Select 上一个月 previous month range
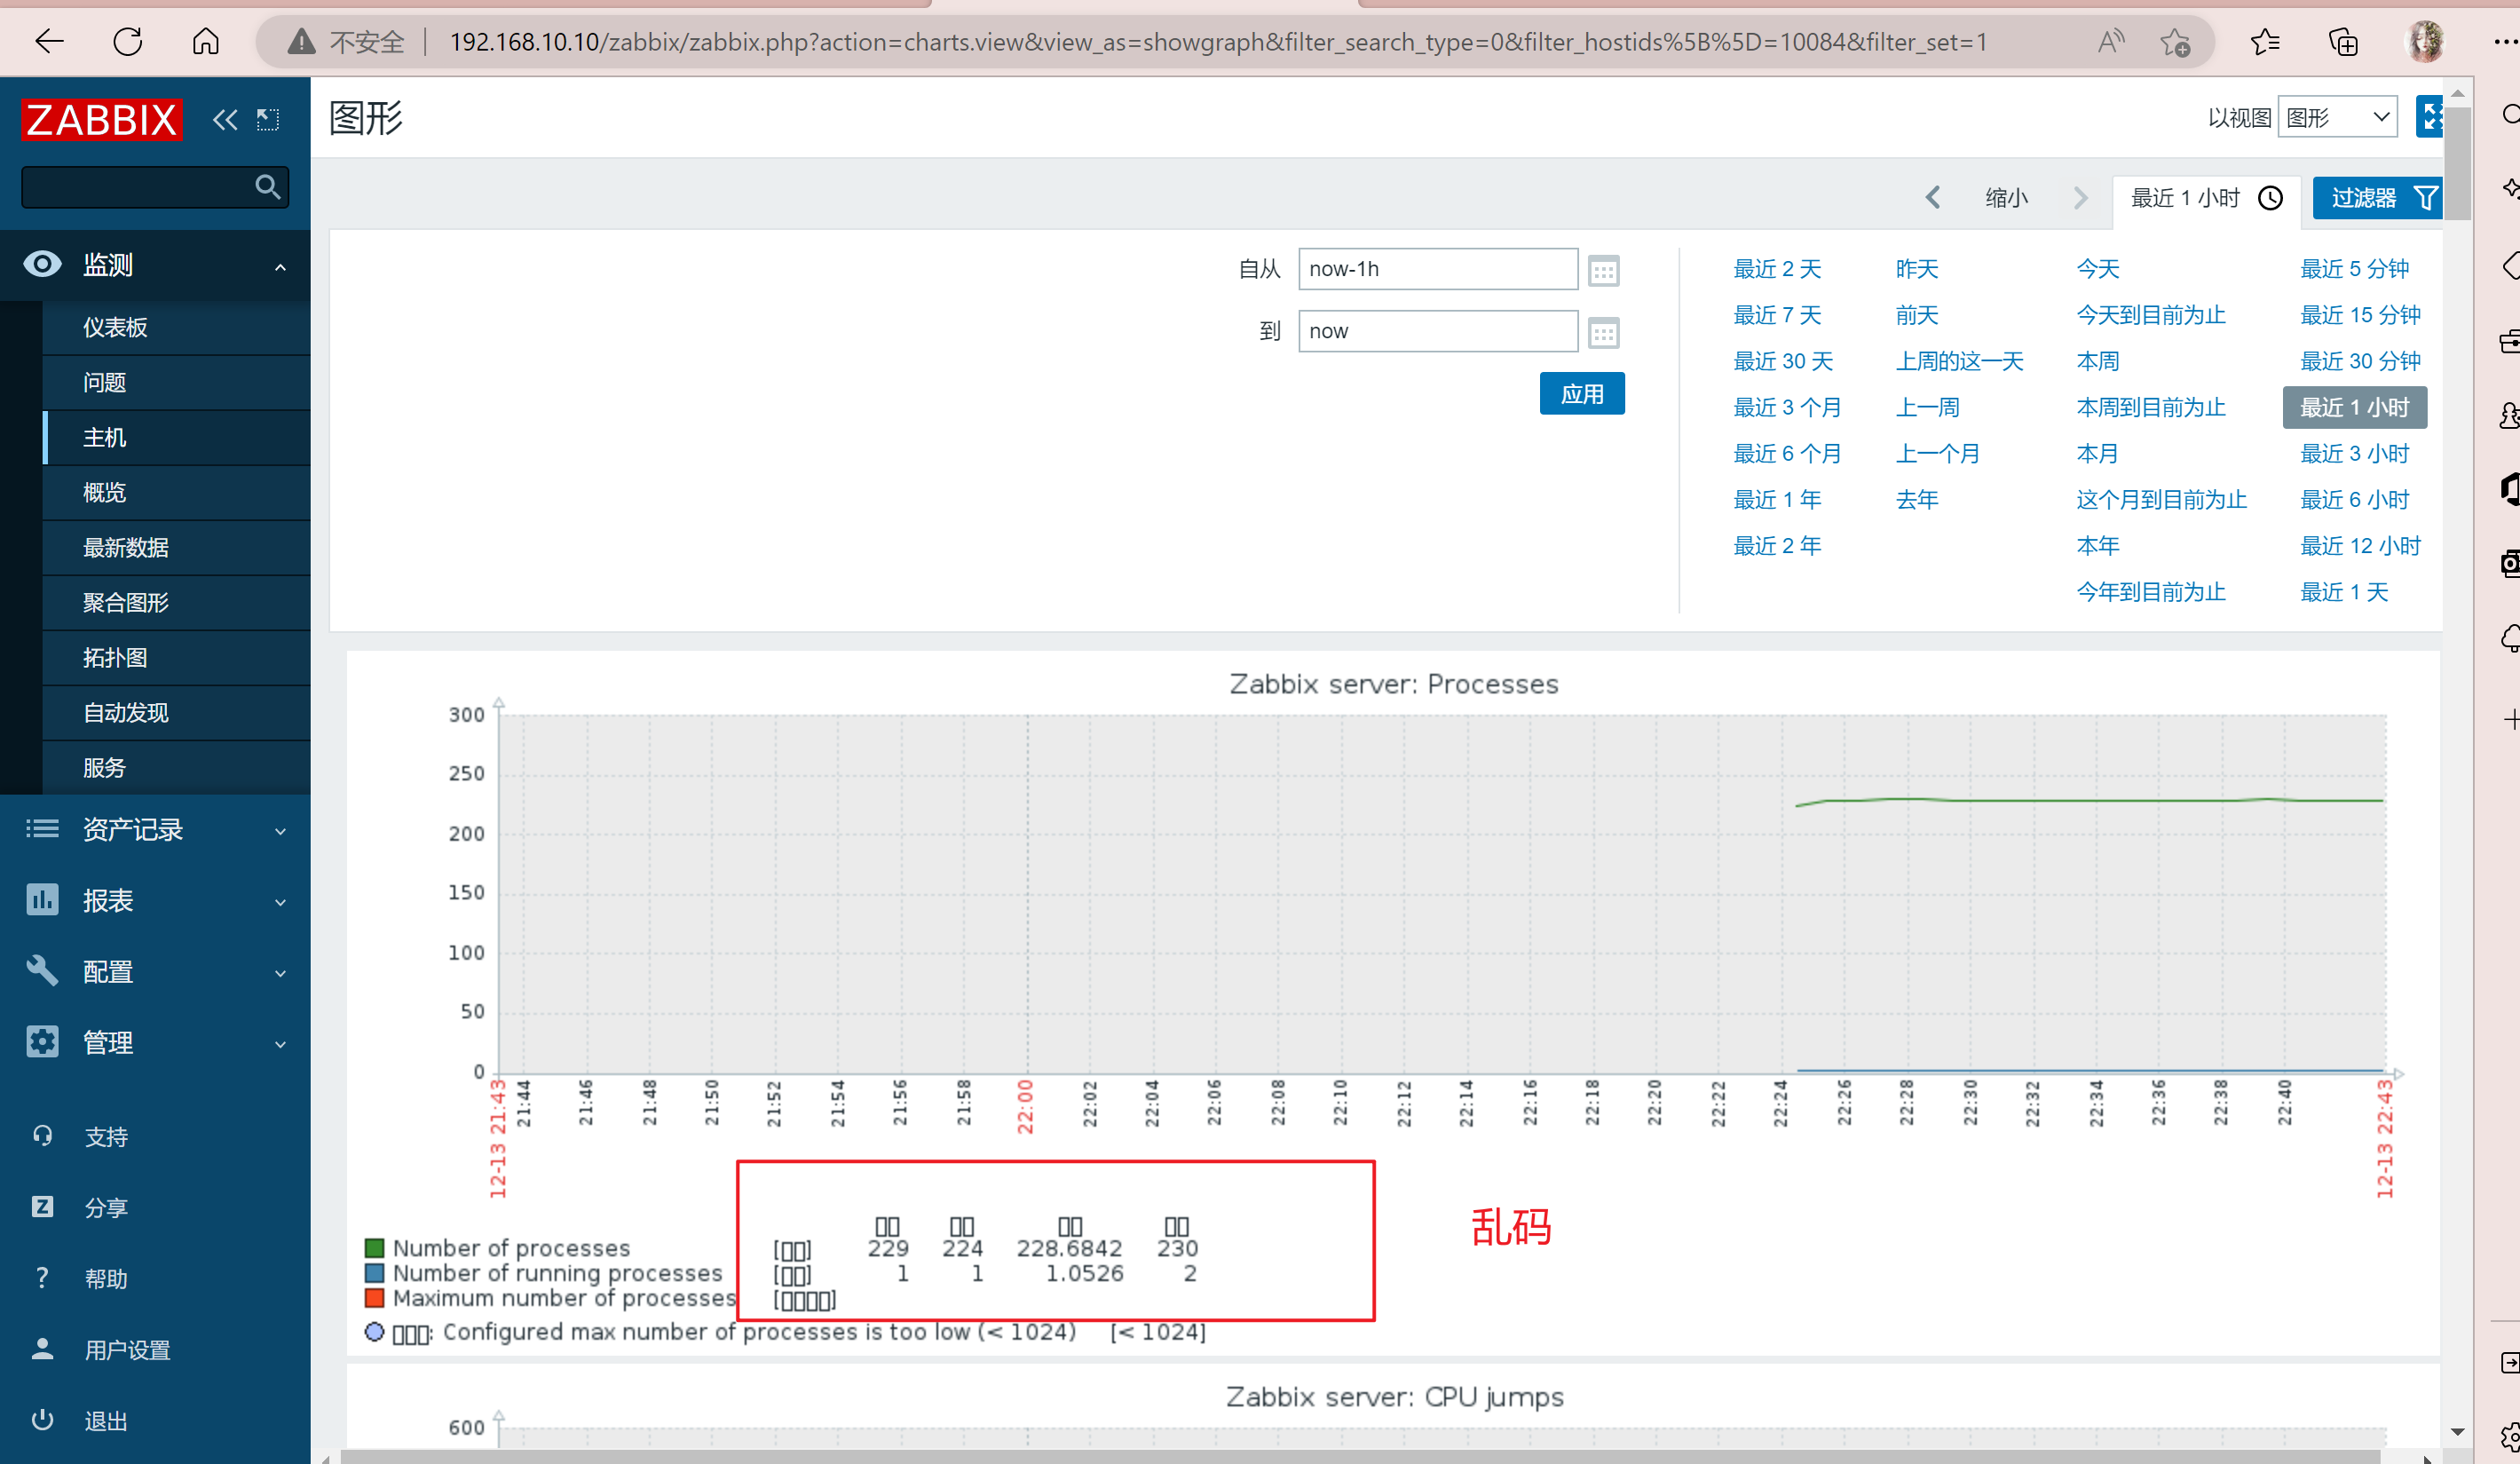 [x=1938, y=453]
